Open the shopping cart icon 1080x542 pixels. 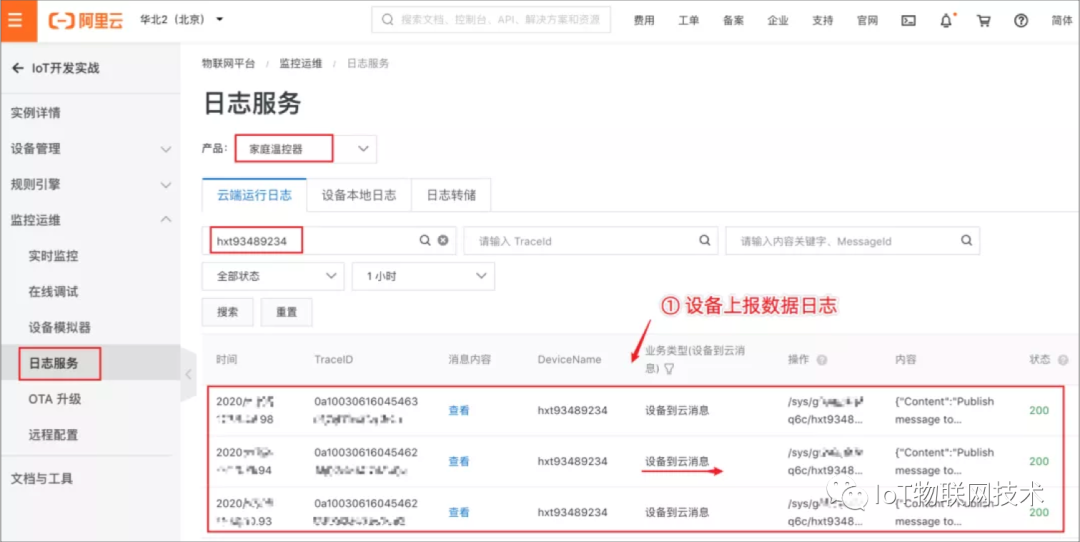(x=984, y=21)
